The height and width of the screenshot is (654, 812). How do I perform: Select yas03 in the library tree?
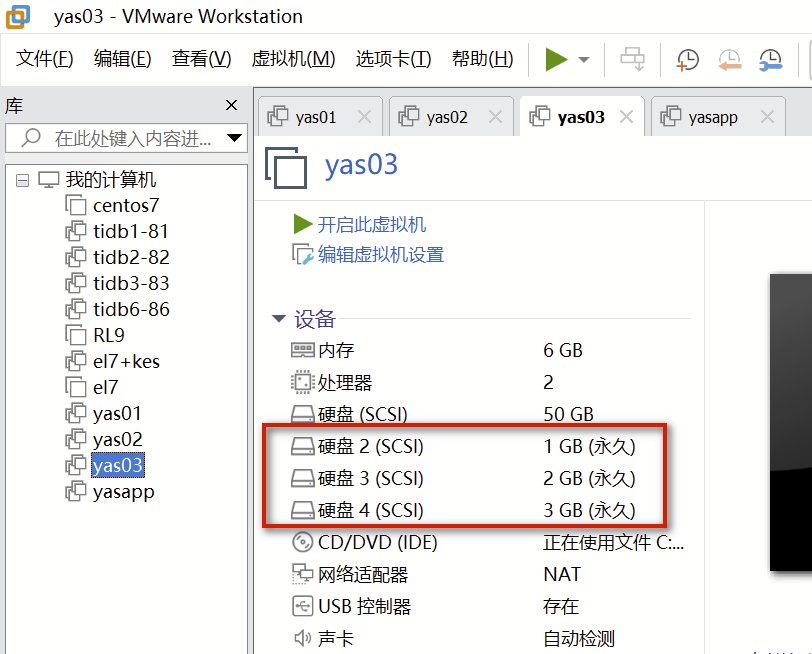(118, 465)
